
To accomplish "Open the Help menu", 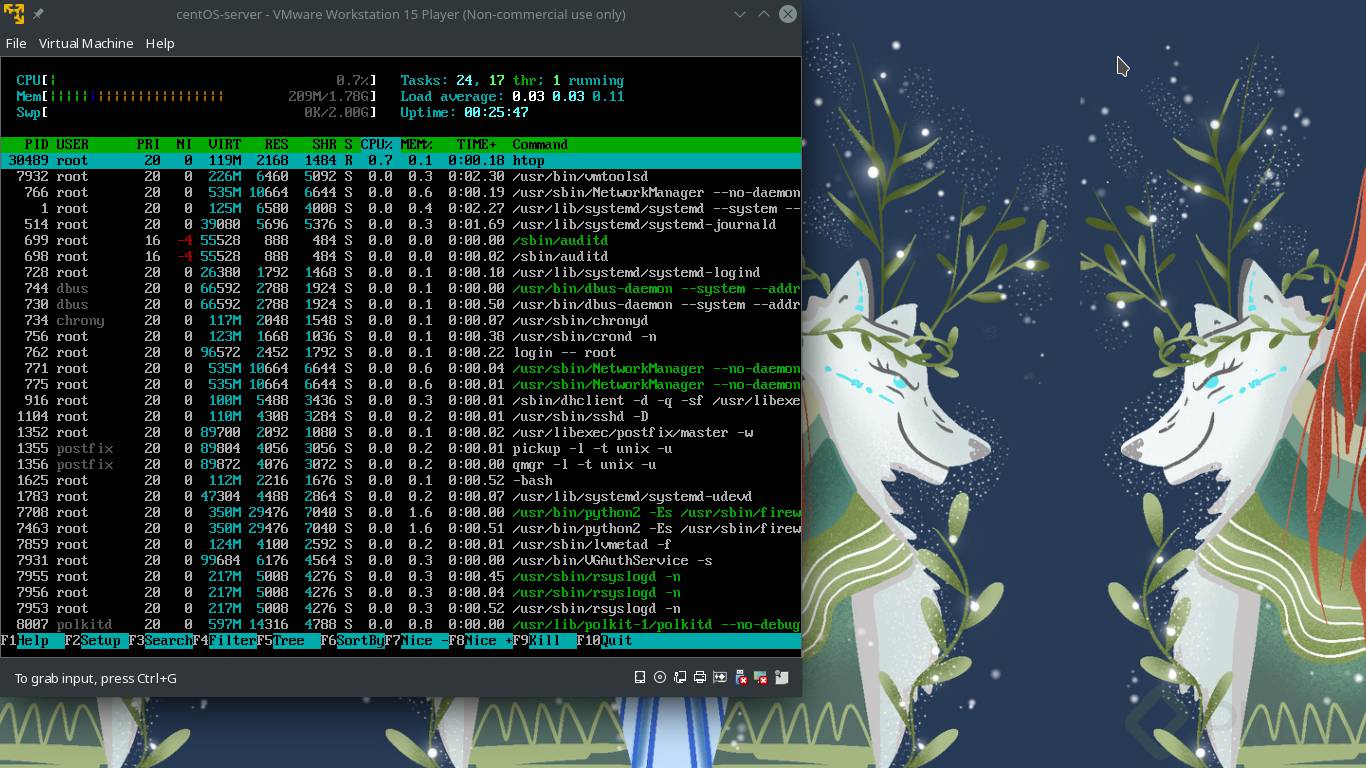I will [160, 43].
